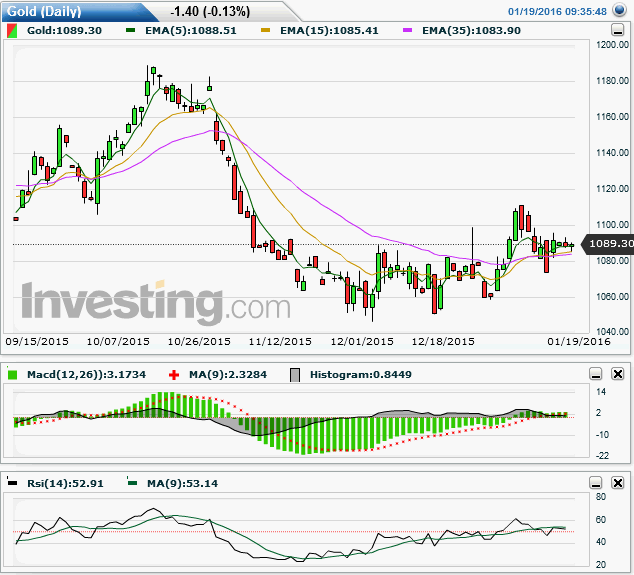This screenshot has height=575, width=634.
Task: Close the RSI indicator panel
Action: [x=618, y=483]
